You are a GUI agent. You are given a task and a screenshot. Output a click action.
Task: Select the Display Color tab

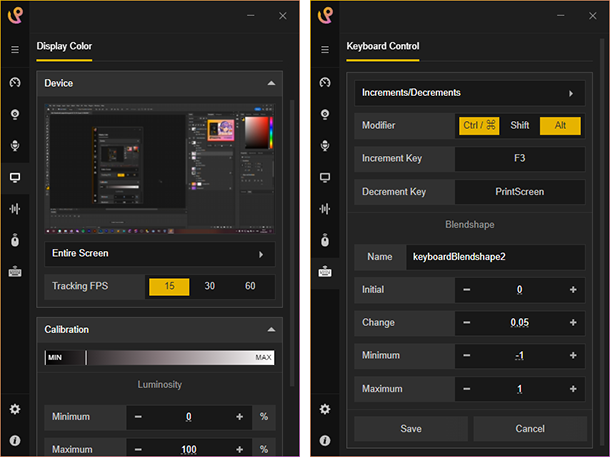(64, 46)
